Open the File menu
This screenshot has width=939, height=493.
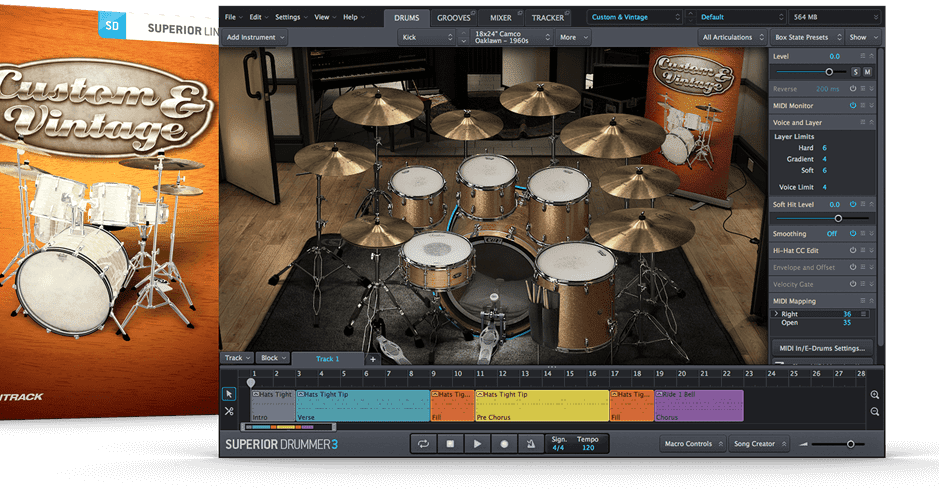click(x=233, y=17)
